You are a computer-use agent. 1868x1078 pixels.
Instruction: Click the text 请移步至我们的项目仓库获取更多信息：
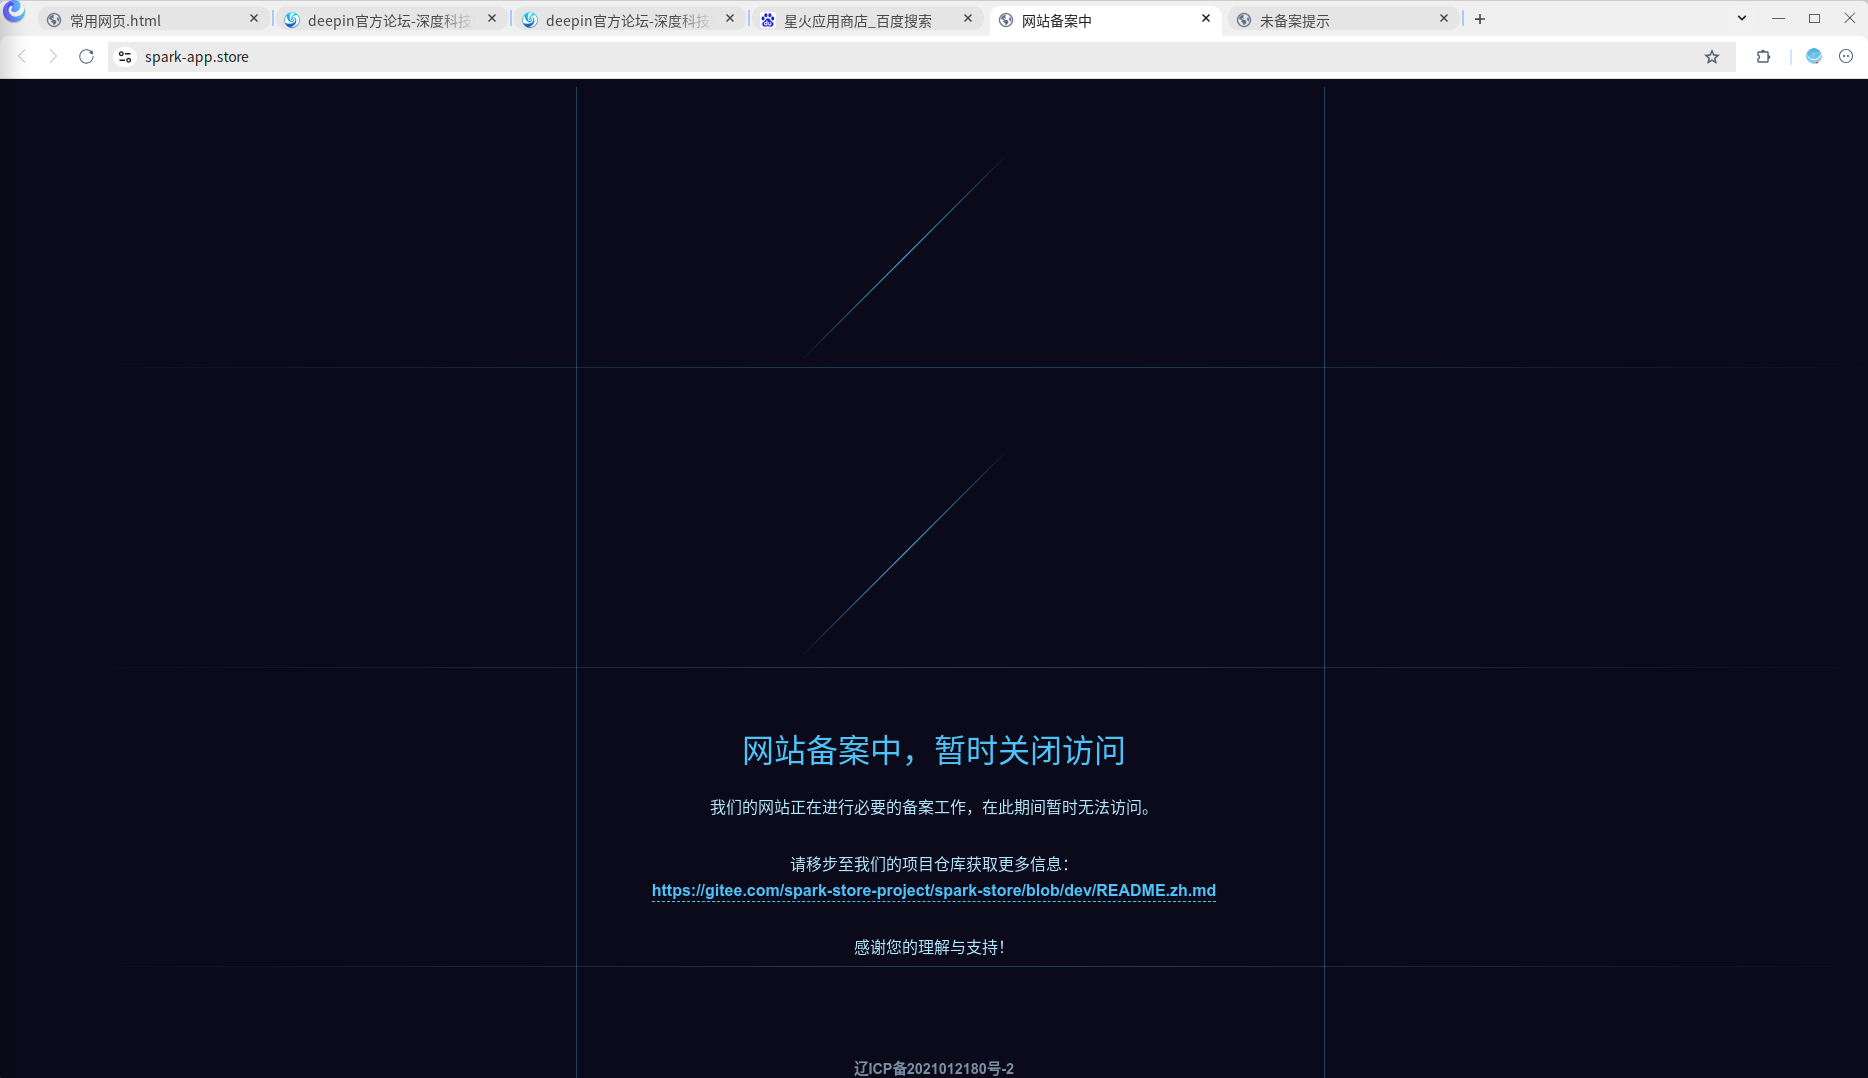coord(932,864)
